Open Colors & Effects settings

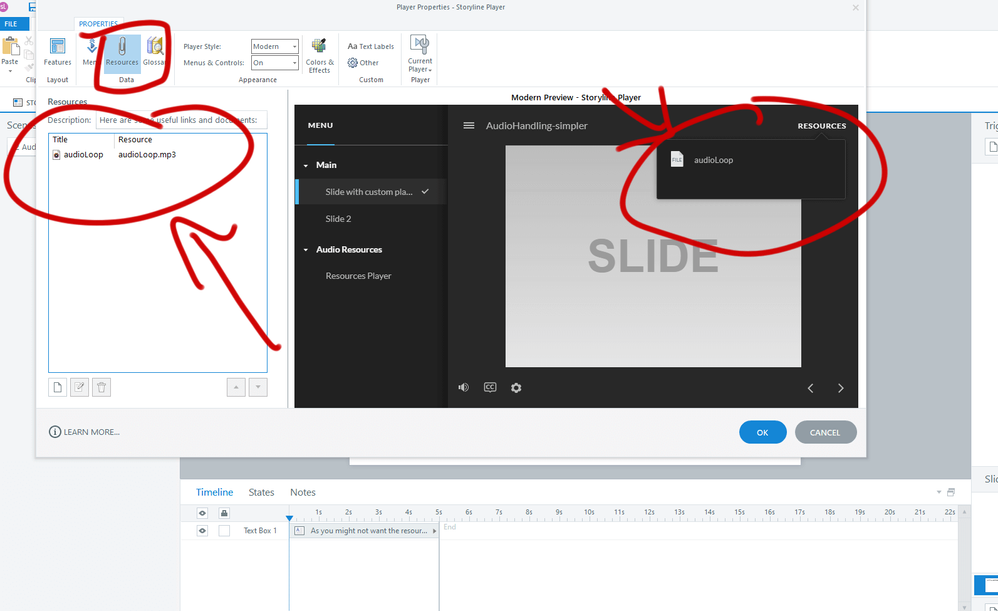(x=319, y=56)
